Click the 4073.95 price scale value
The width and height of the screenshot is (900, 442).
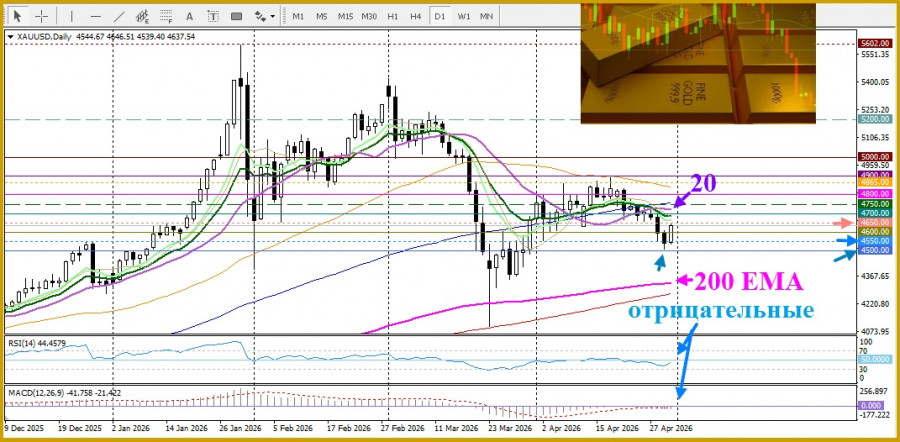coord(874,331)
